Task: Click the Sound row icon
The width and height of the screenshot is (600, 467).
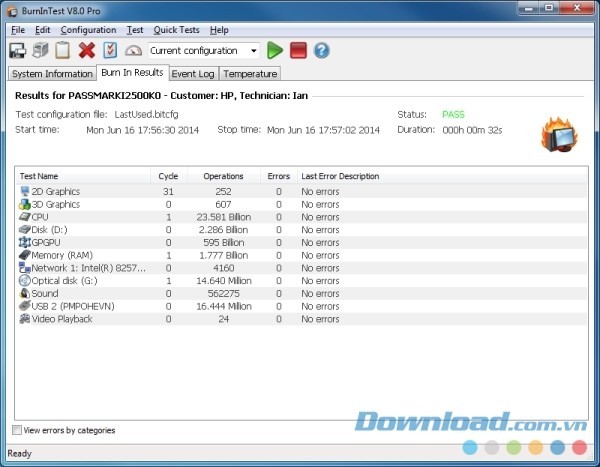Action: tap(25, 293)
